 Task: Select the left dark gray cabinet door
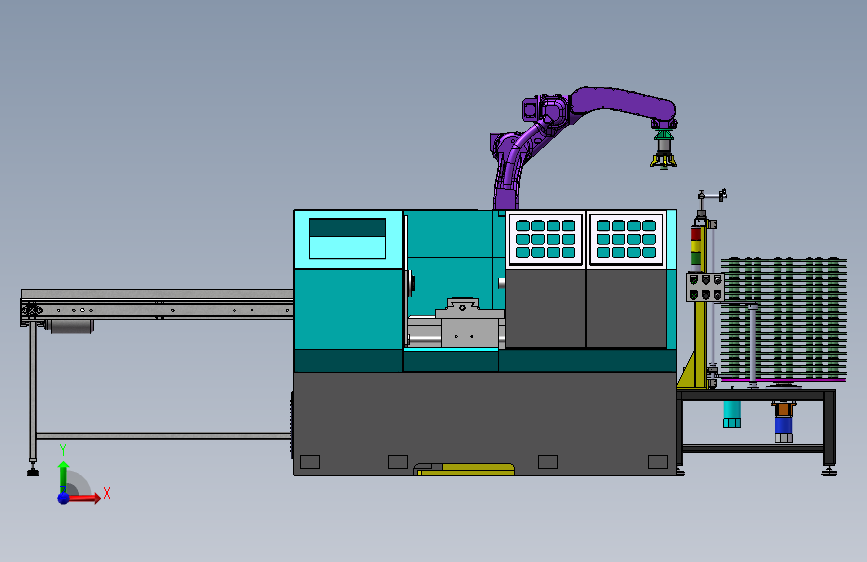545,308
